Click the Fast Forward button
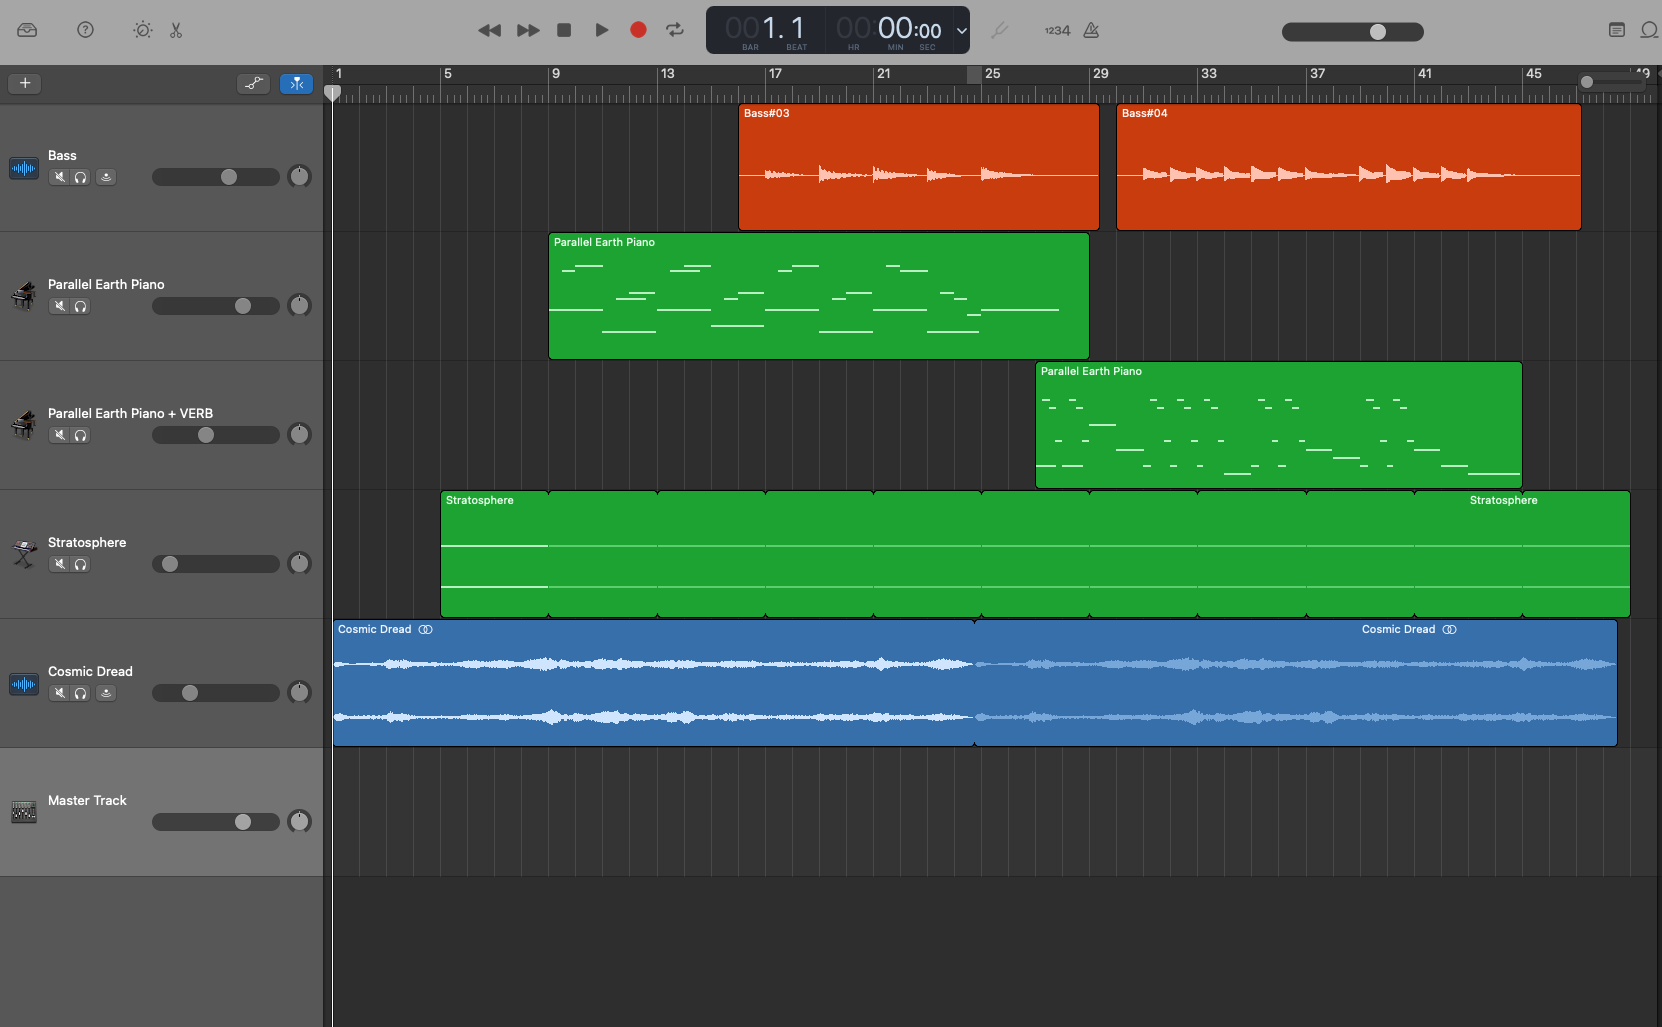The image size is (1662, 1027). 528,30
